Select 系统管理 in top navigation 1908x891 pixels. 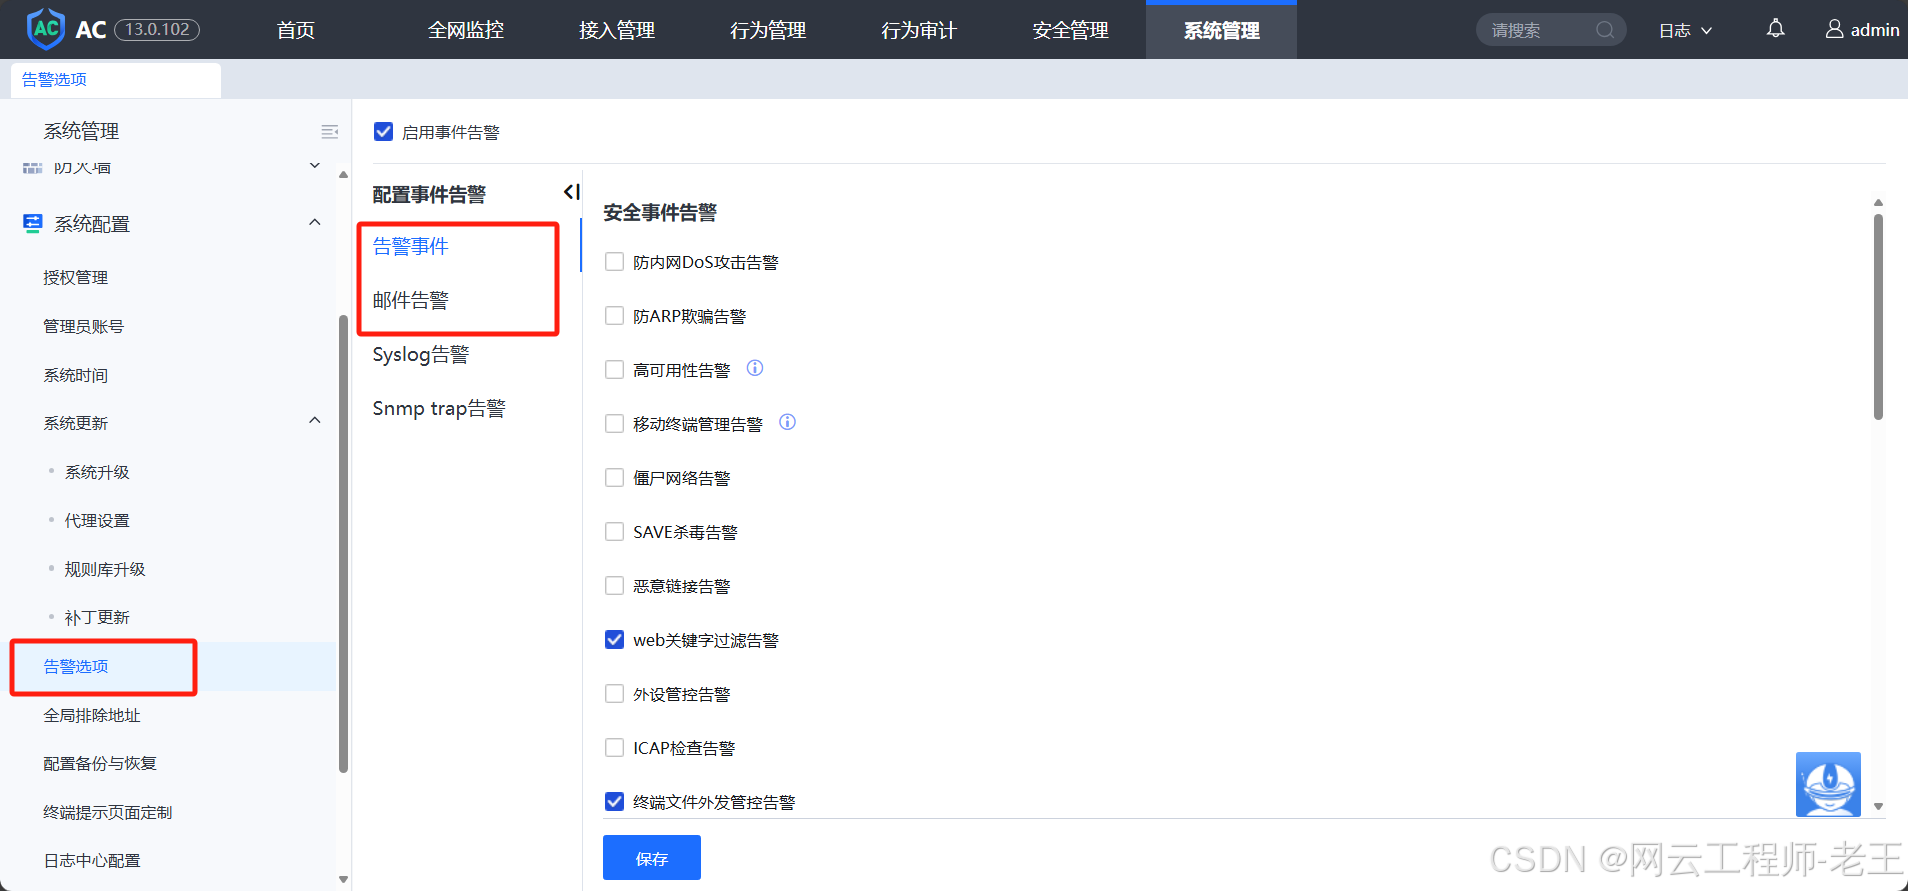click(x=1221, y=30)
